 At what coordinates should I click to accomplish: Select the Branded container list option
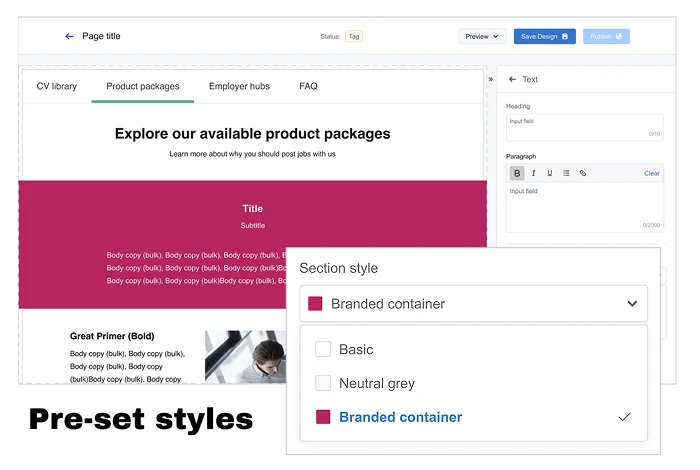474,417
